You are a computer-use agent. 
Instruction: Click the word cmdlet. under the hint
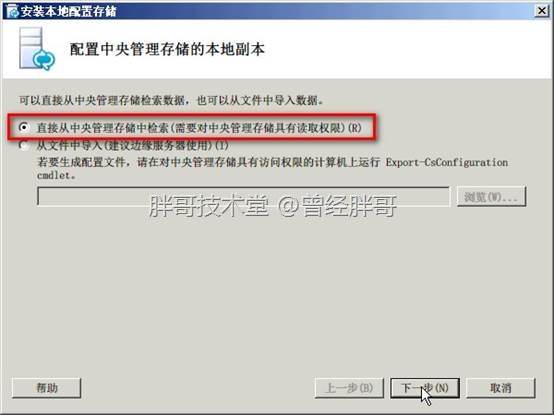56,175
